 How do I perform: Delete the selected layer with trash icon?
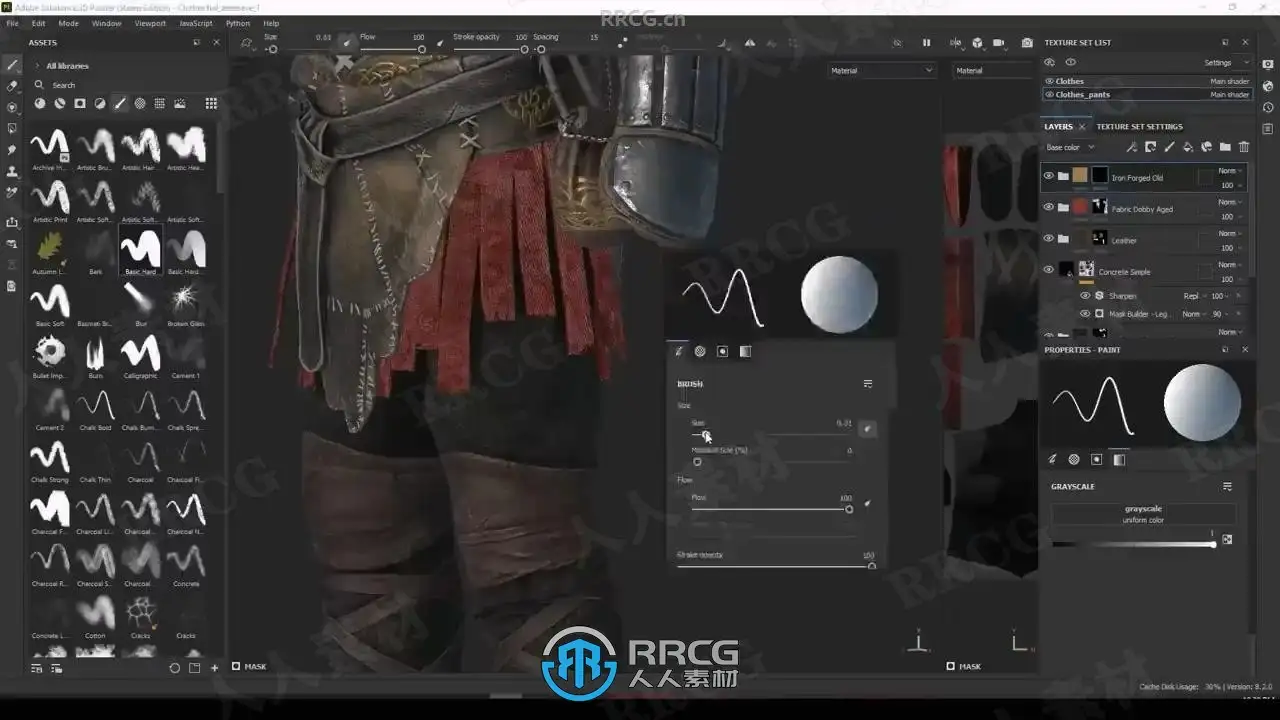click(1244, 147)
